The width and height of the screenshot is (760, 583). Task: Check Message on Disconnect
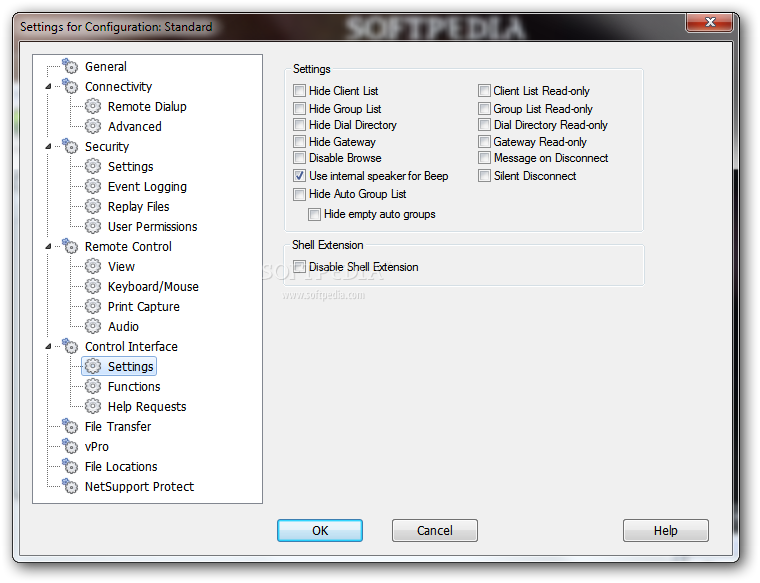point(484,158)
